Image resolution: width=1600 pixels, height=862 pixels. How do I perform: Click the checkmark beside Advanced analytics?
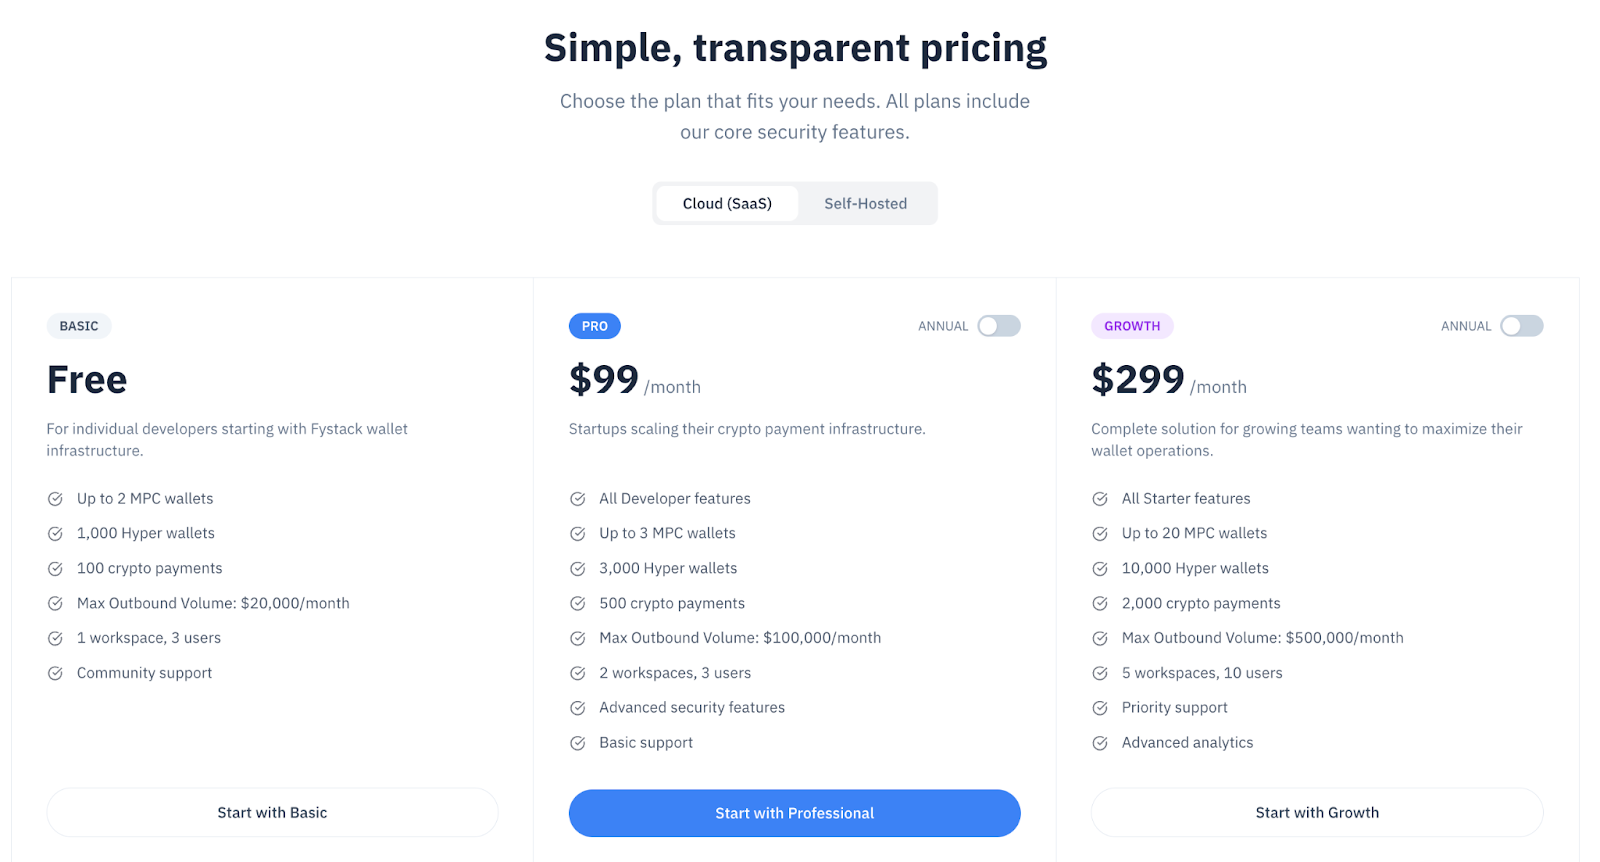tap(1100, 742)
